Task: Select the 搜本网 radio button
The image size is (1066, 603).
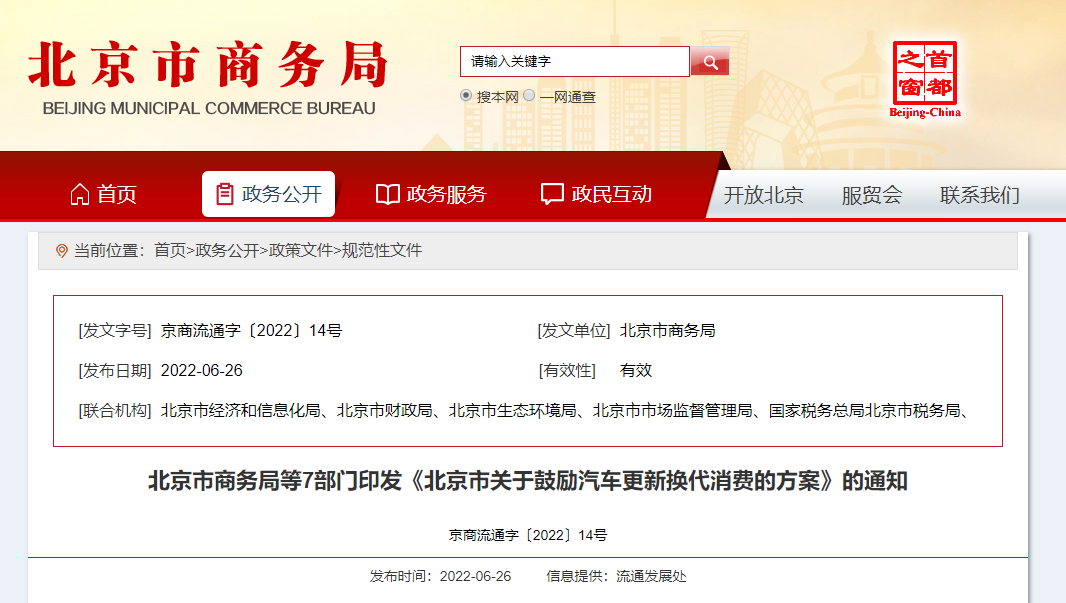Action: tap(466, 96)
